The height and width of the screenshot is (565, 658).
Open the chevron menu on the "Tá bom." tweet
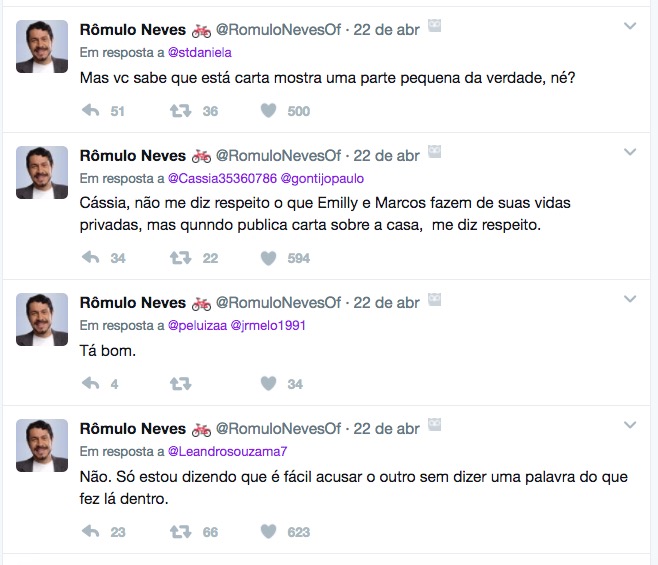(x=630, y=299)
